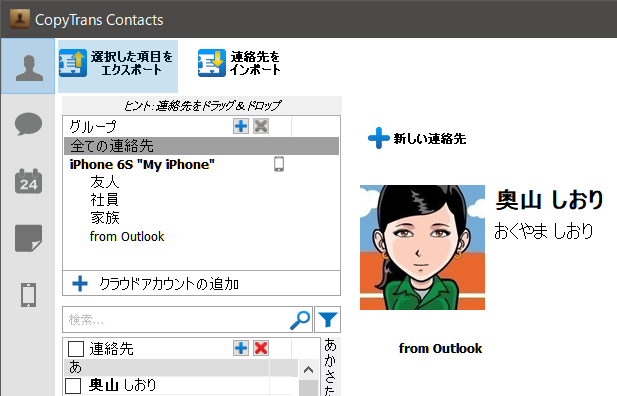
Task: Import contacts with 連絡先をインポート
Action: point(239,63)
